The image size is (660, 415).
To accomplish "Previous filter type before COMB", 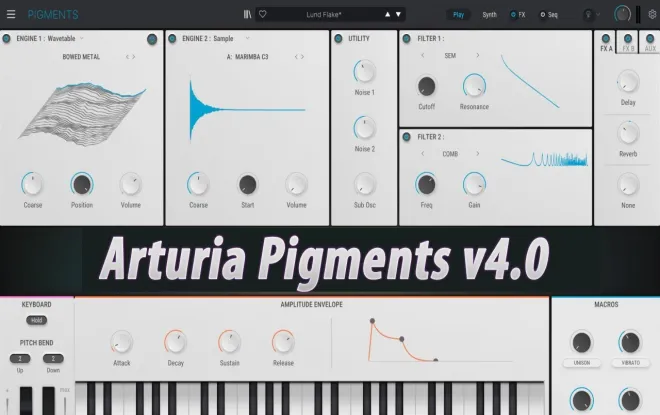I will coord(423,154).
